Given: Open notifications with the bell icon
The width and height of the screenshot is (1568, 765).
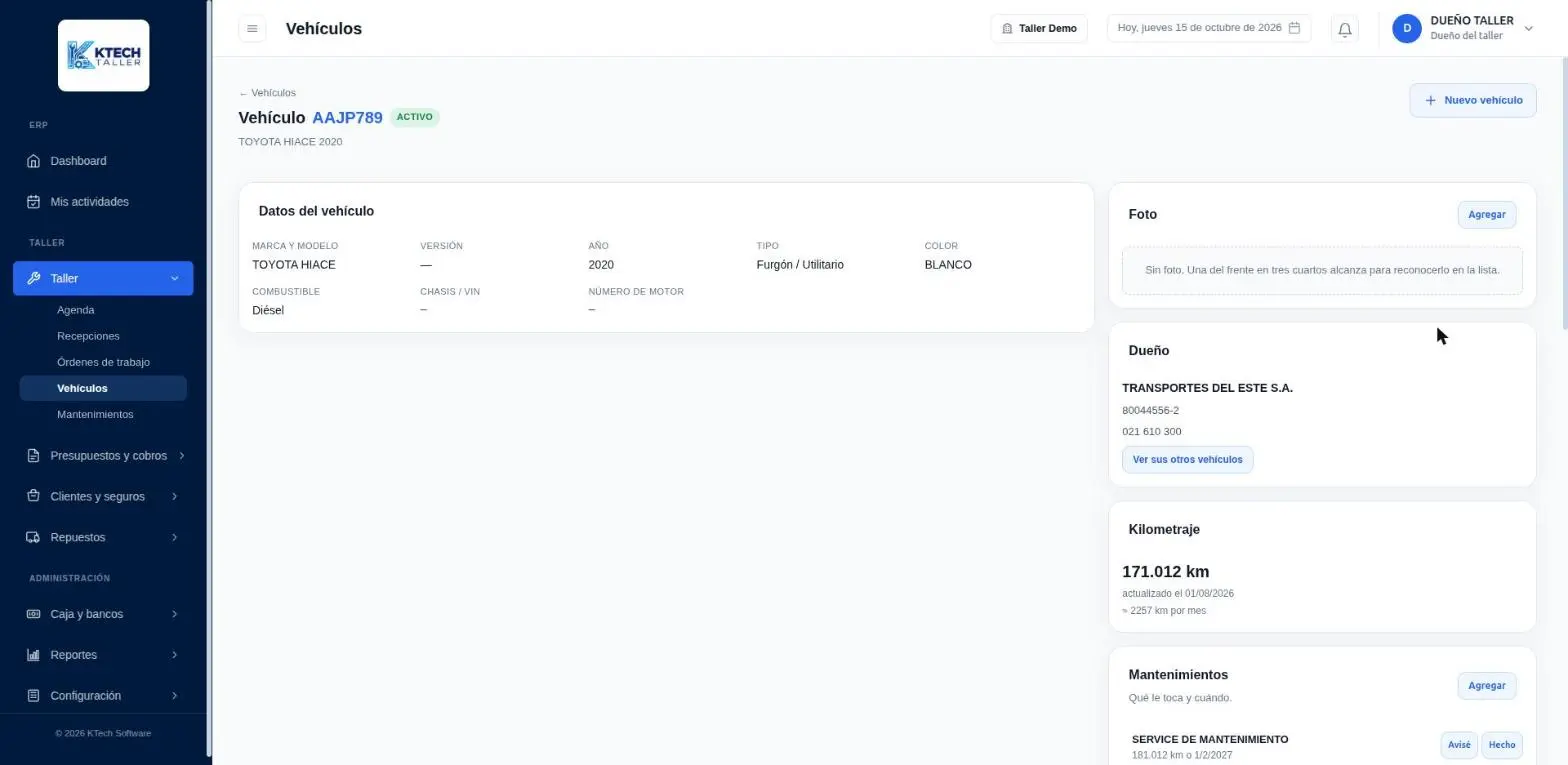Looking at the screenshot, I should coord(1345,29).
